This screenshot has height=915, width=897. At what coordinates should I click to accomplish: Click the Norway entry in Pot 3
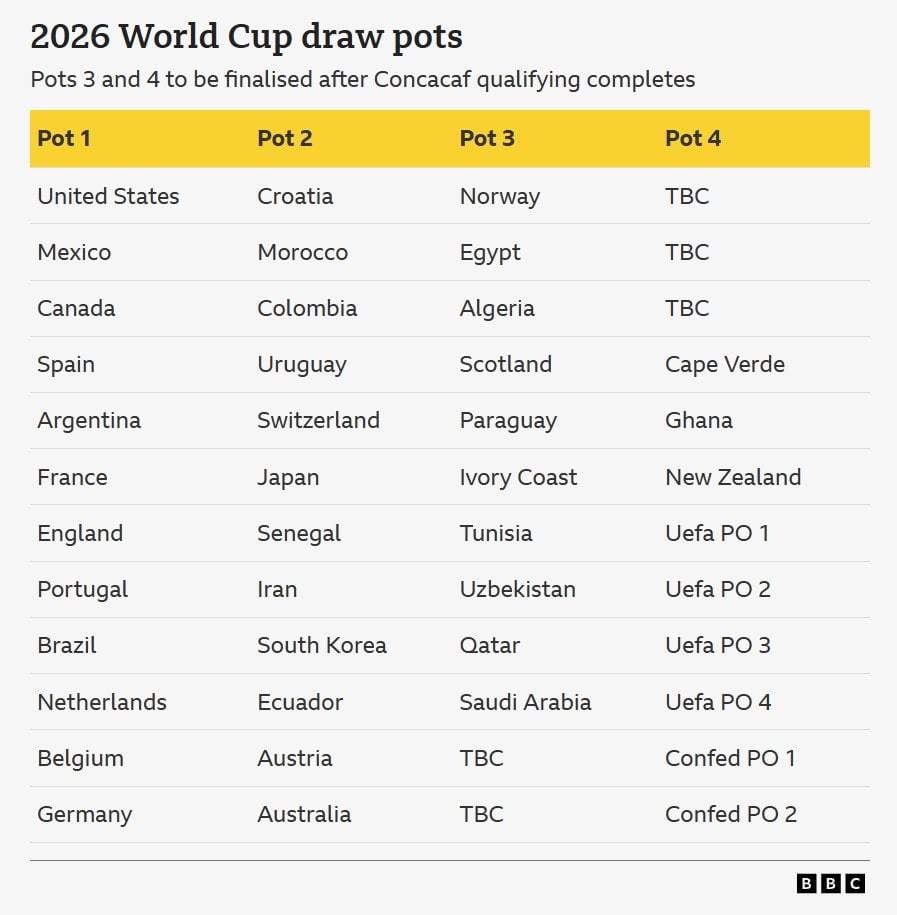tap(500, 197)
